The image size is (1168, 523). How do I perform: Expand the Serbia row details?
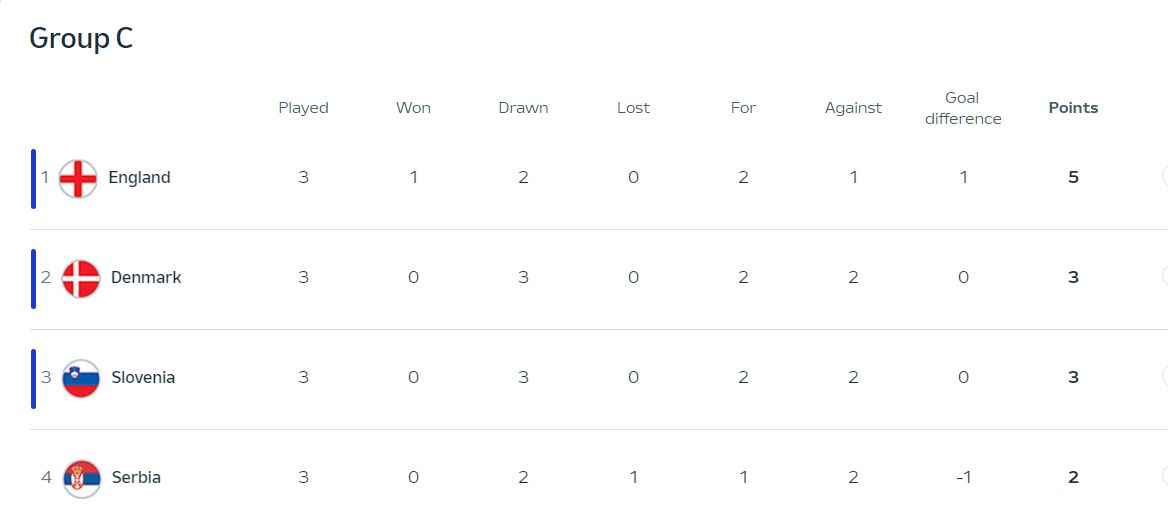(1165, 475)
